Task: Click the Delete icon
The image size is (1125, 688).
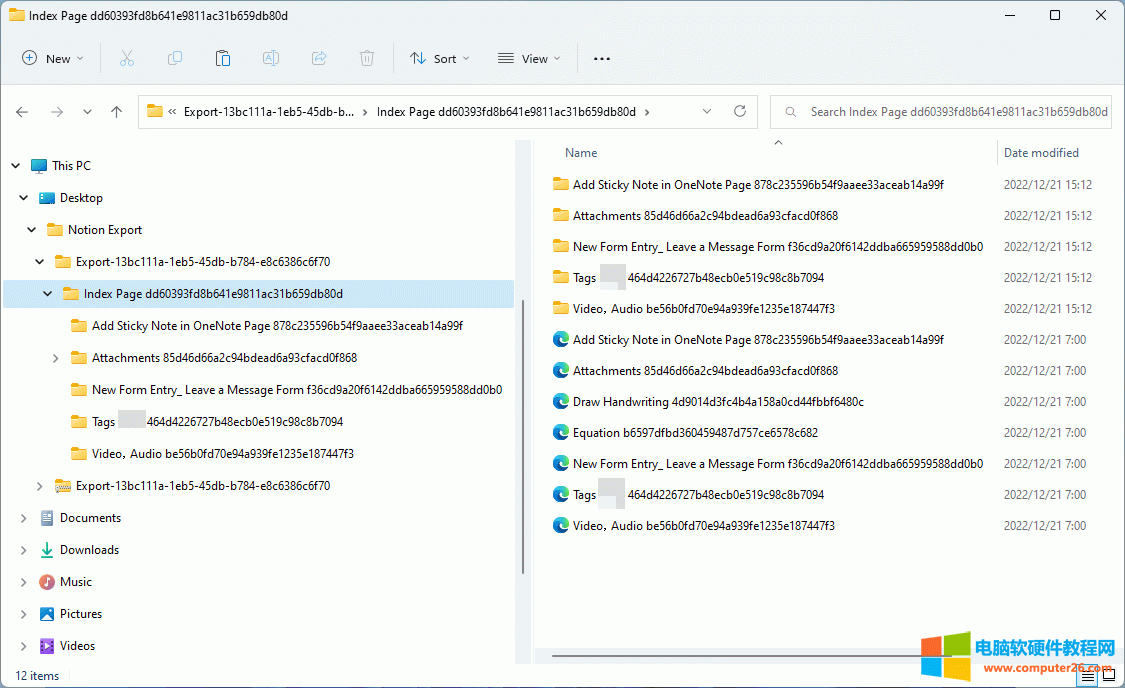Action: 367,58
